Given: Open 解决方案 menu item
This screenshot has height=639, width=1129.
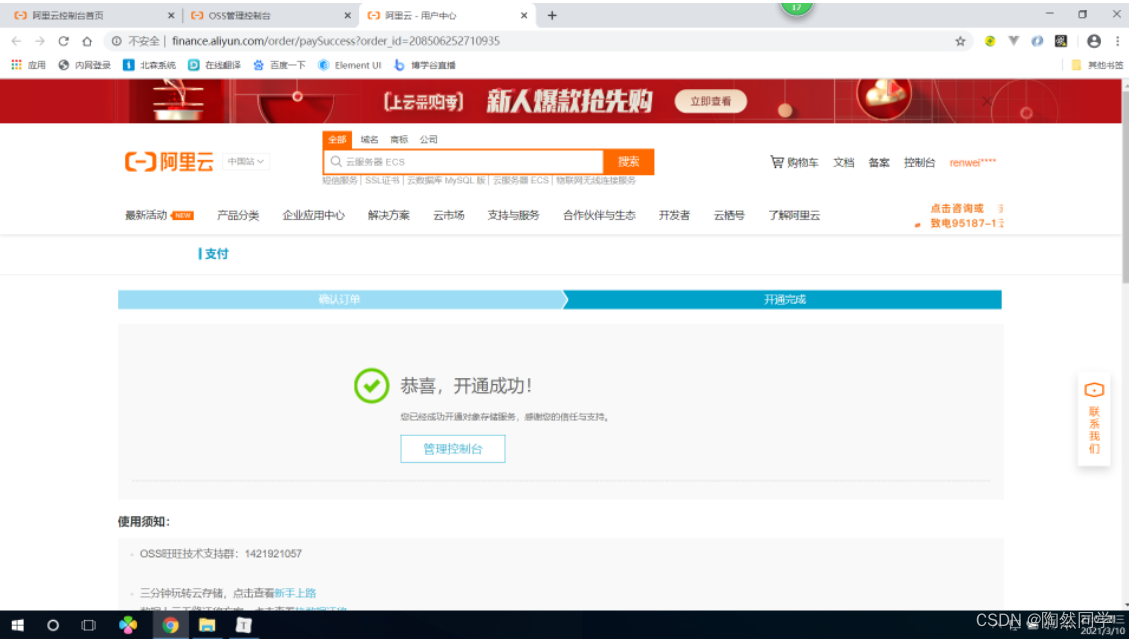Looking at the screenshot, I should point(388,215).
